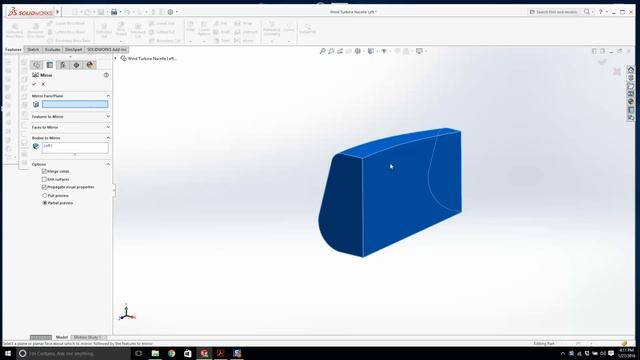Switch to the Sketch ribbon tab
This screenshot has height=360, width=640.
coord(33,49)
